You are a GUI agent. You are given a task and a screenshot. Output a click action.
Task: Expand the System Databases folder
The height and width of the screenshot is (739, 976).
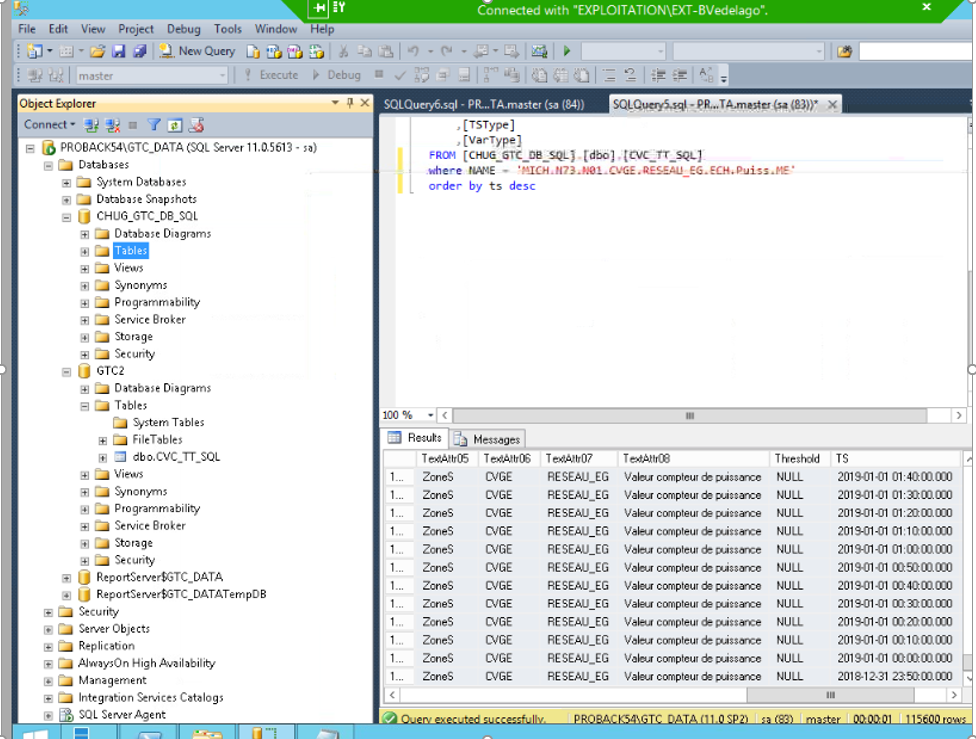(x=67, y=182)
